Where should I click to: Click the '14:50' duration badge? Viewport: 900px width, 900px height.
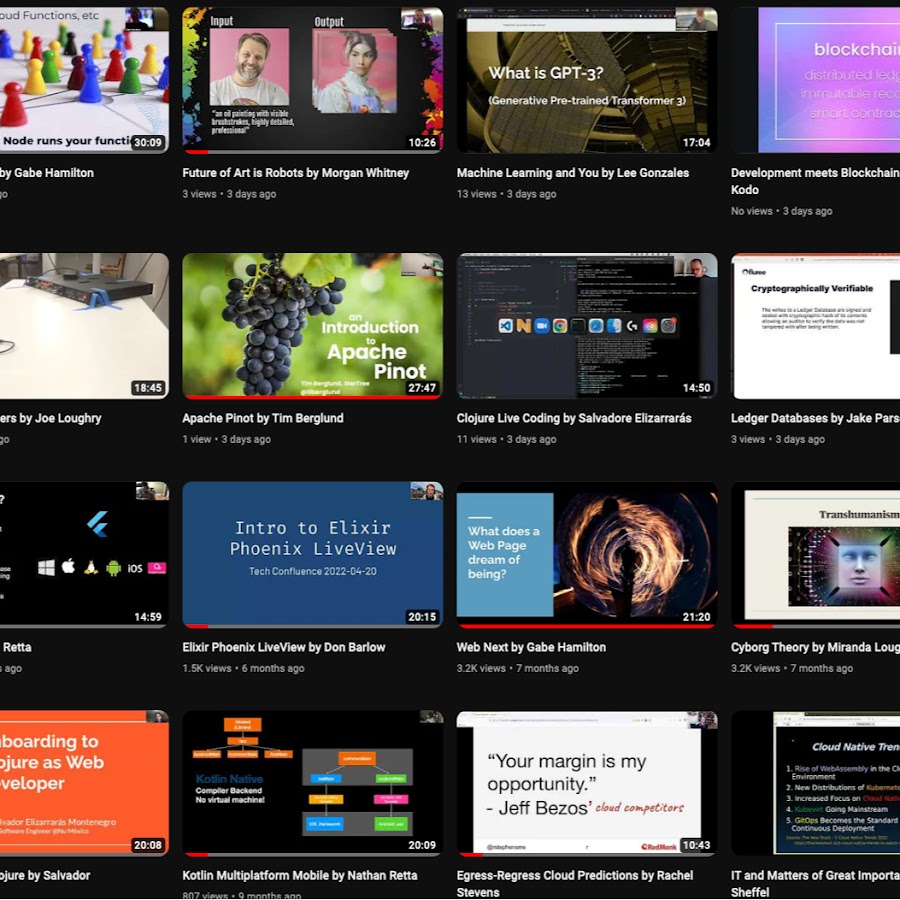click(x=696, y=388)
